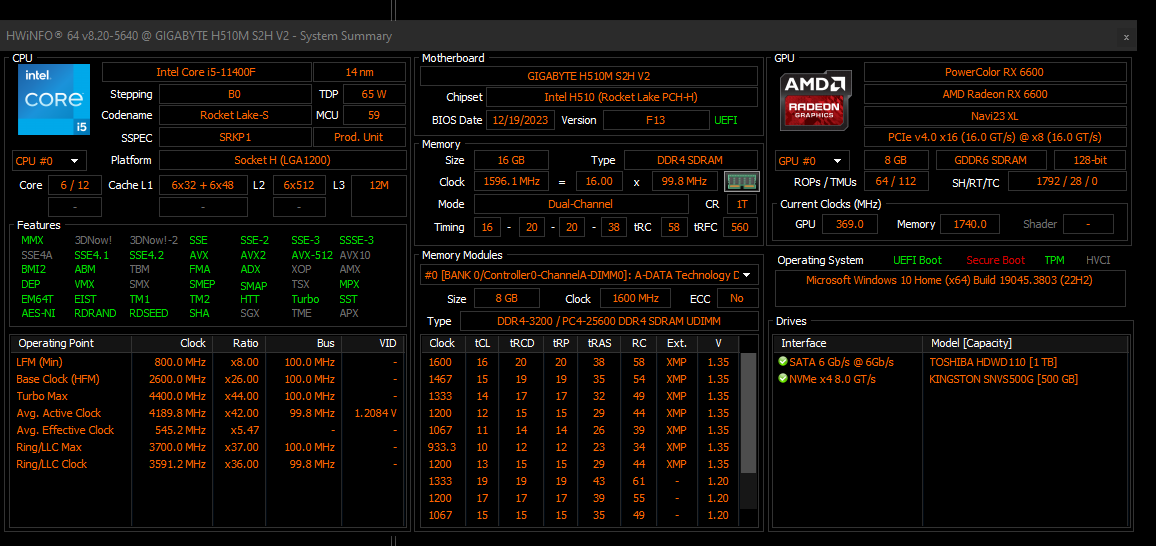Image resolution: width=1156 pixels, height=546 pixels.
Task: Click the AES-NI feature flag
Action: (x=38, y=313)
